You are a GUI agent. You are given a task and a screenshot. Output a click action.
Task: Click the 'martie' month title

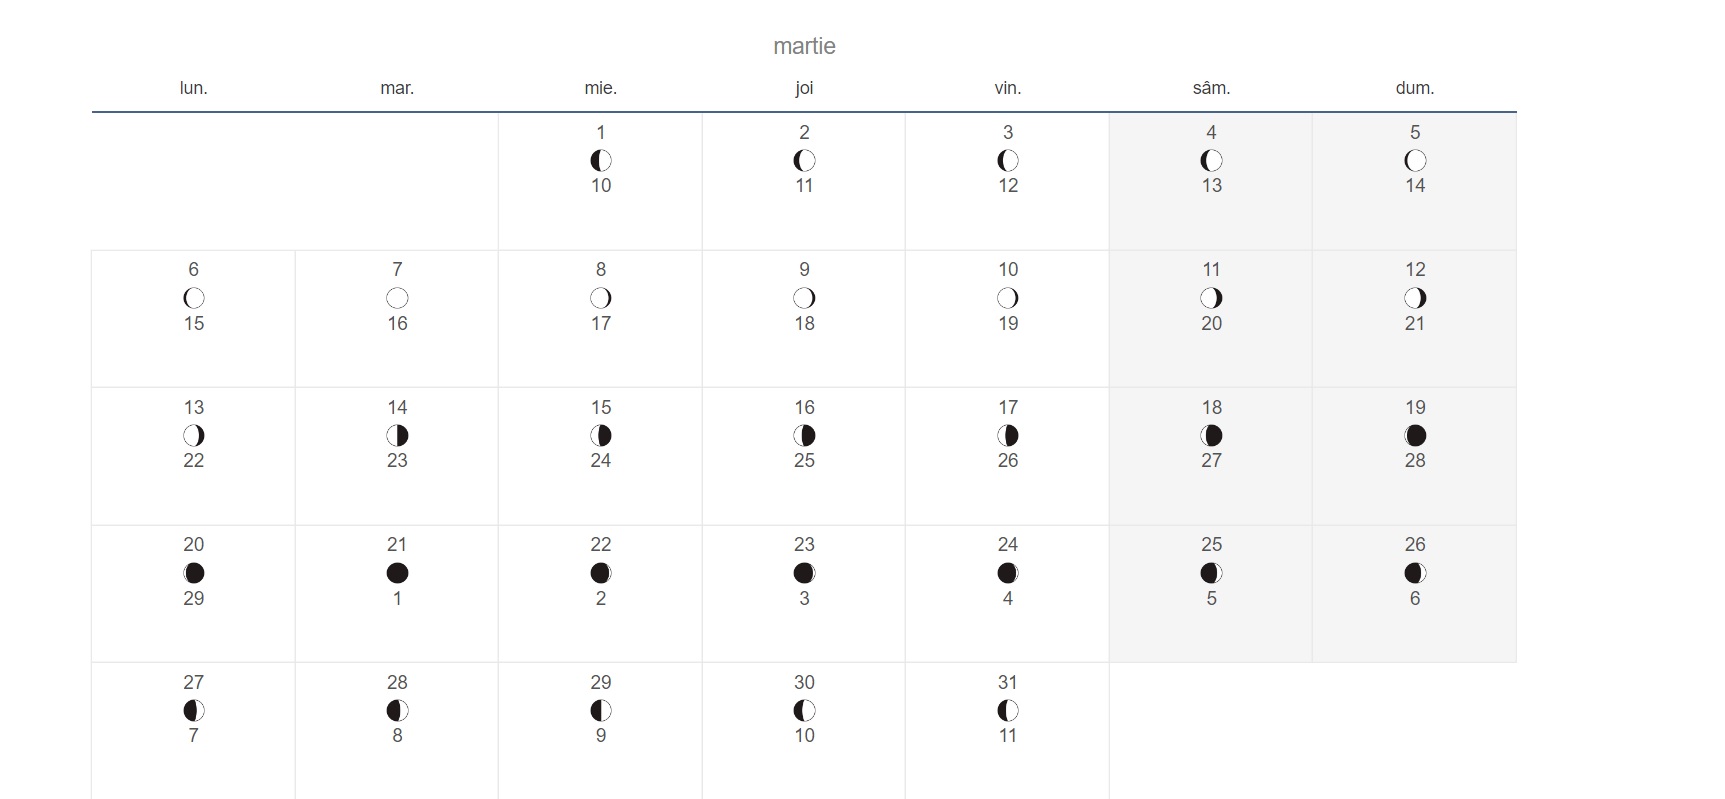[804, 46]
